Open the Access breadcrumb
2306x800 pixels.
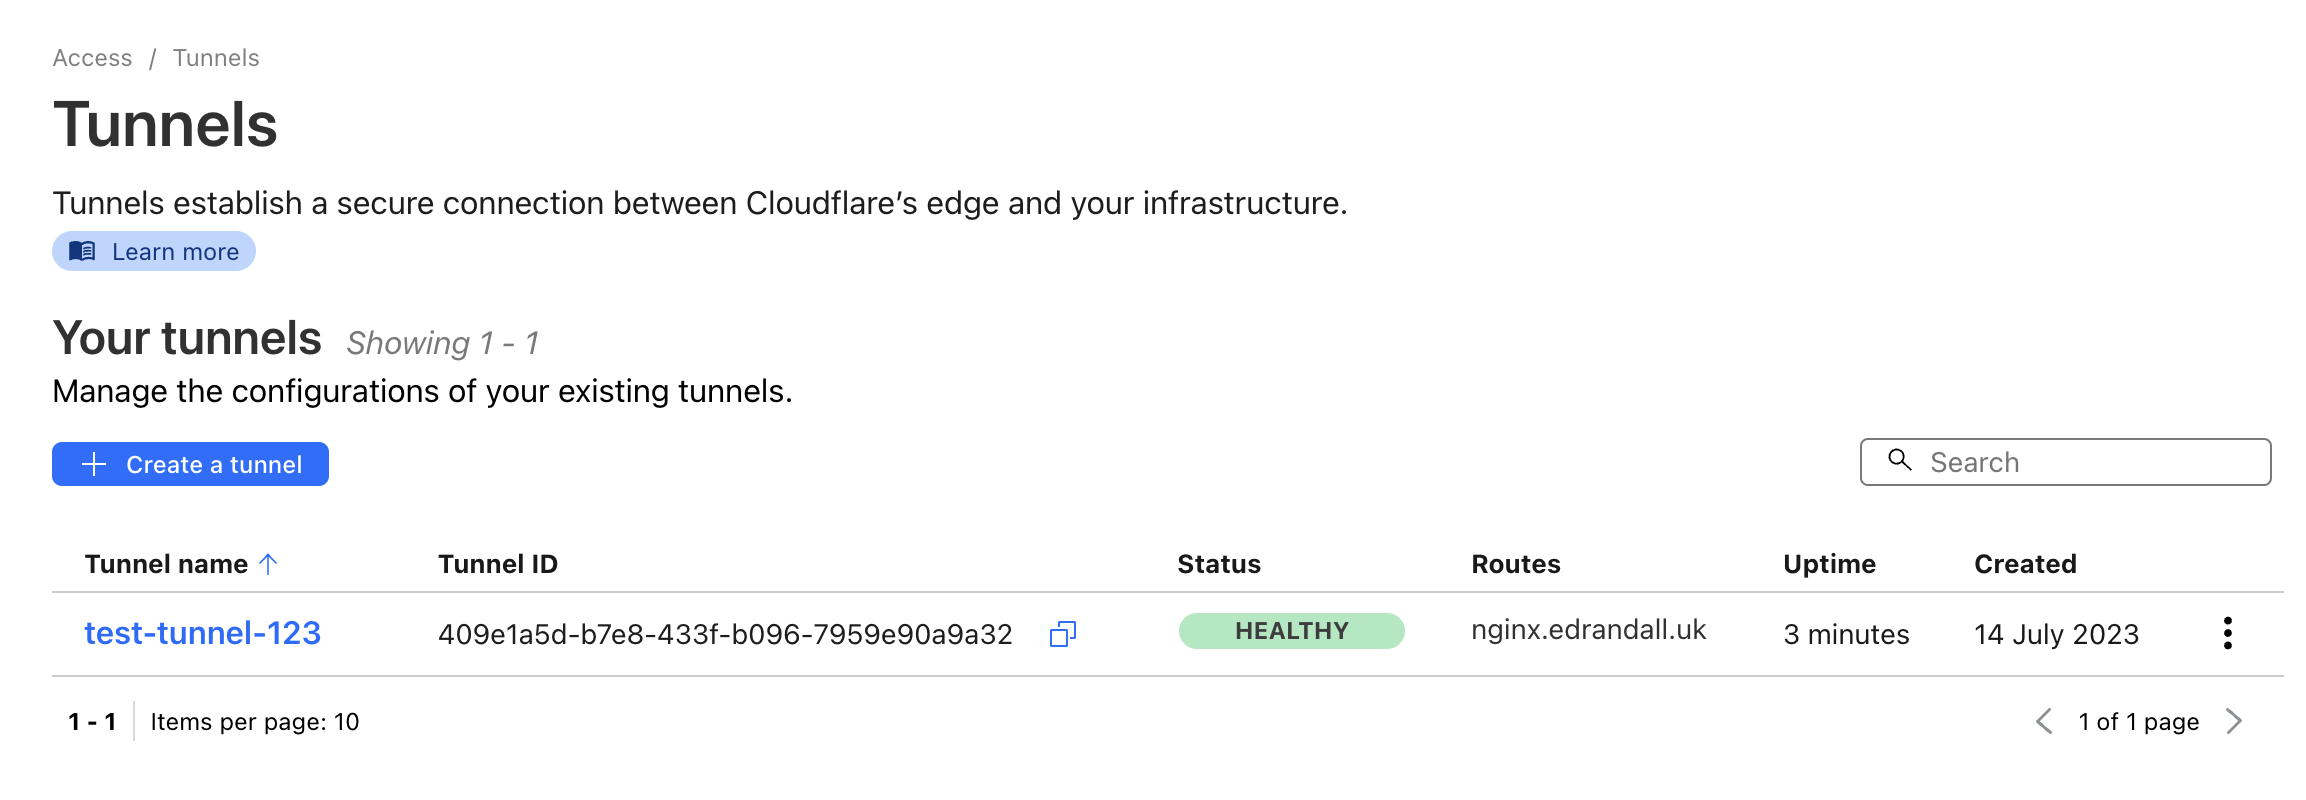[92, 58]
